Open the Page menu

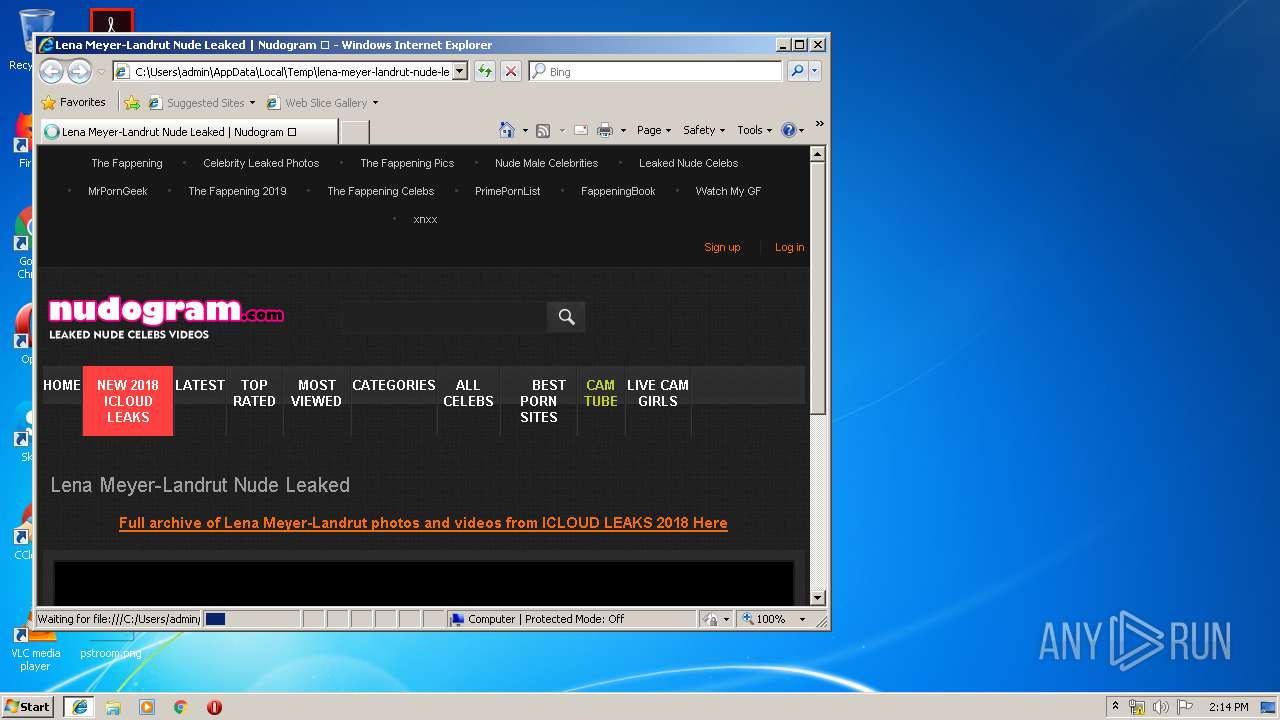654,130
